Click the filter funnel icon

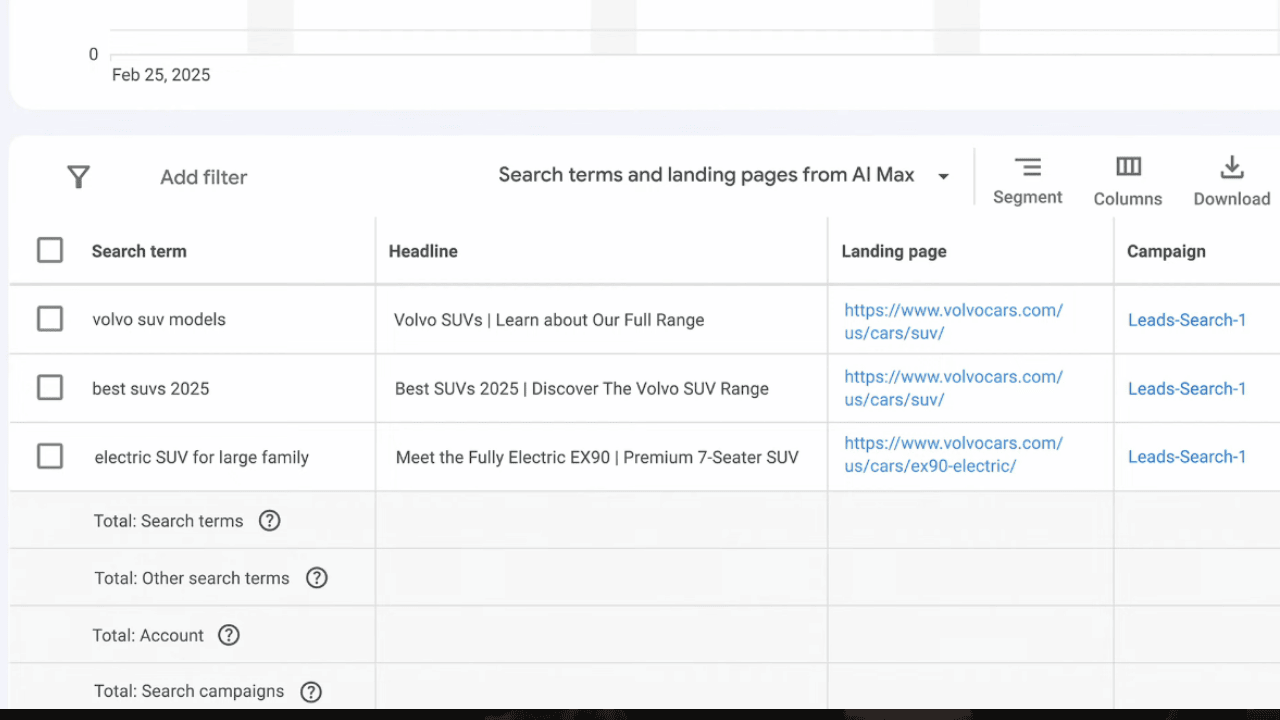78,177
